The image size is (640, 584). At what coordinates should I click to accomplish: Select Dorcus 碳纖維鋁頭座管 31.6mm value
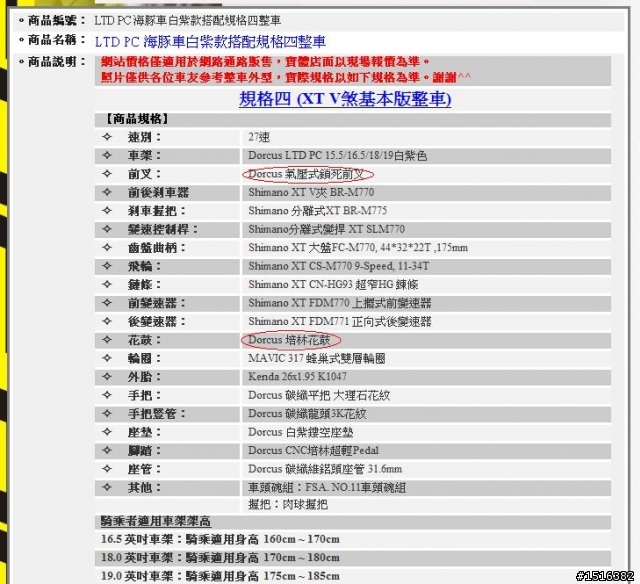point(325,469)
